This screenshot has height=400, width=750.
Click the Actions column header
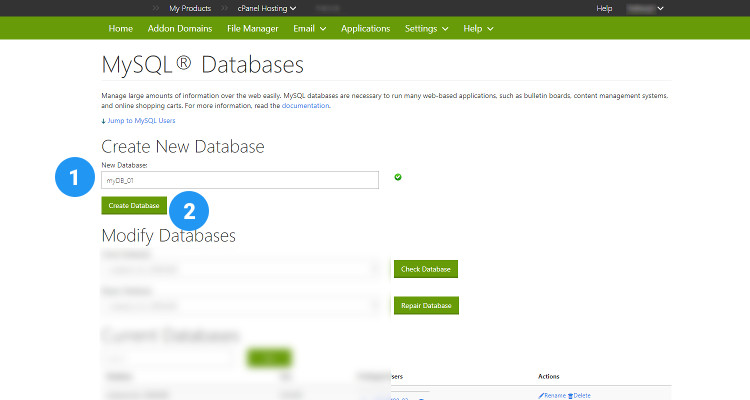pyautogui.click(x=549, y=377)
